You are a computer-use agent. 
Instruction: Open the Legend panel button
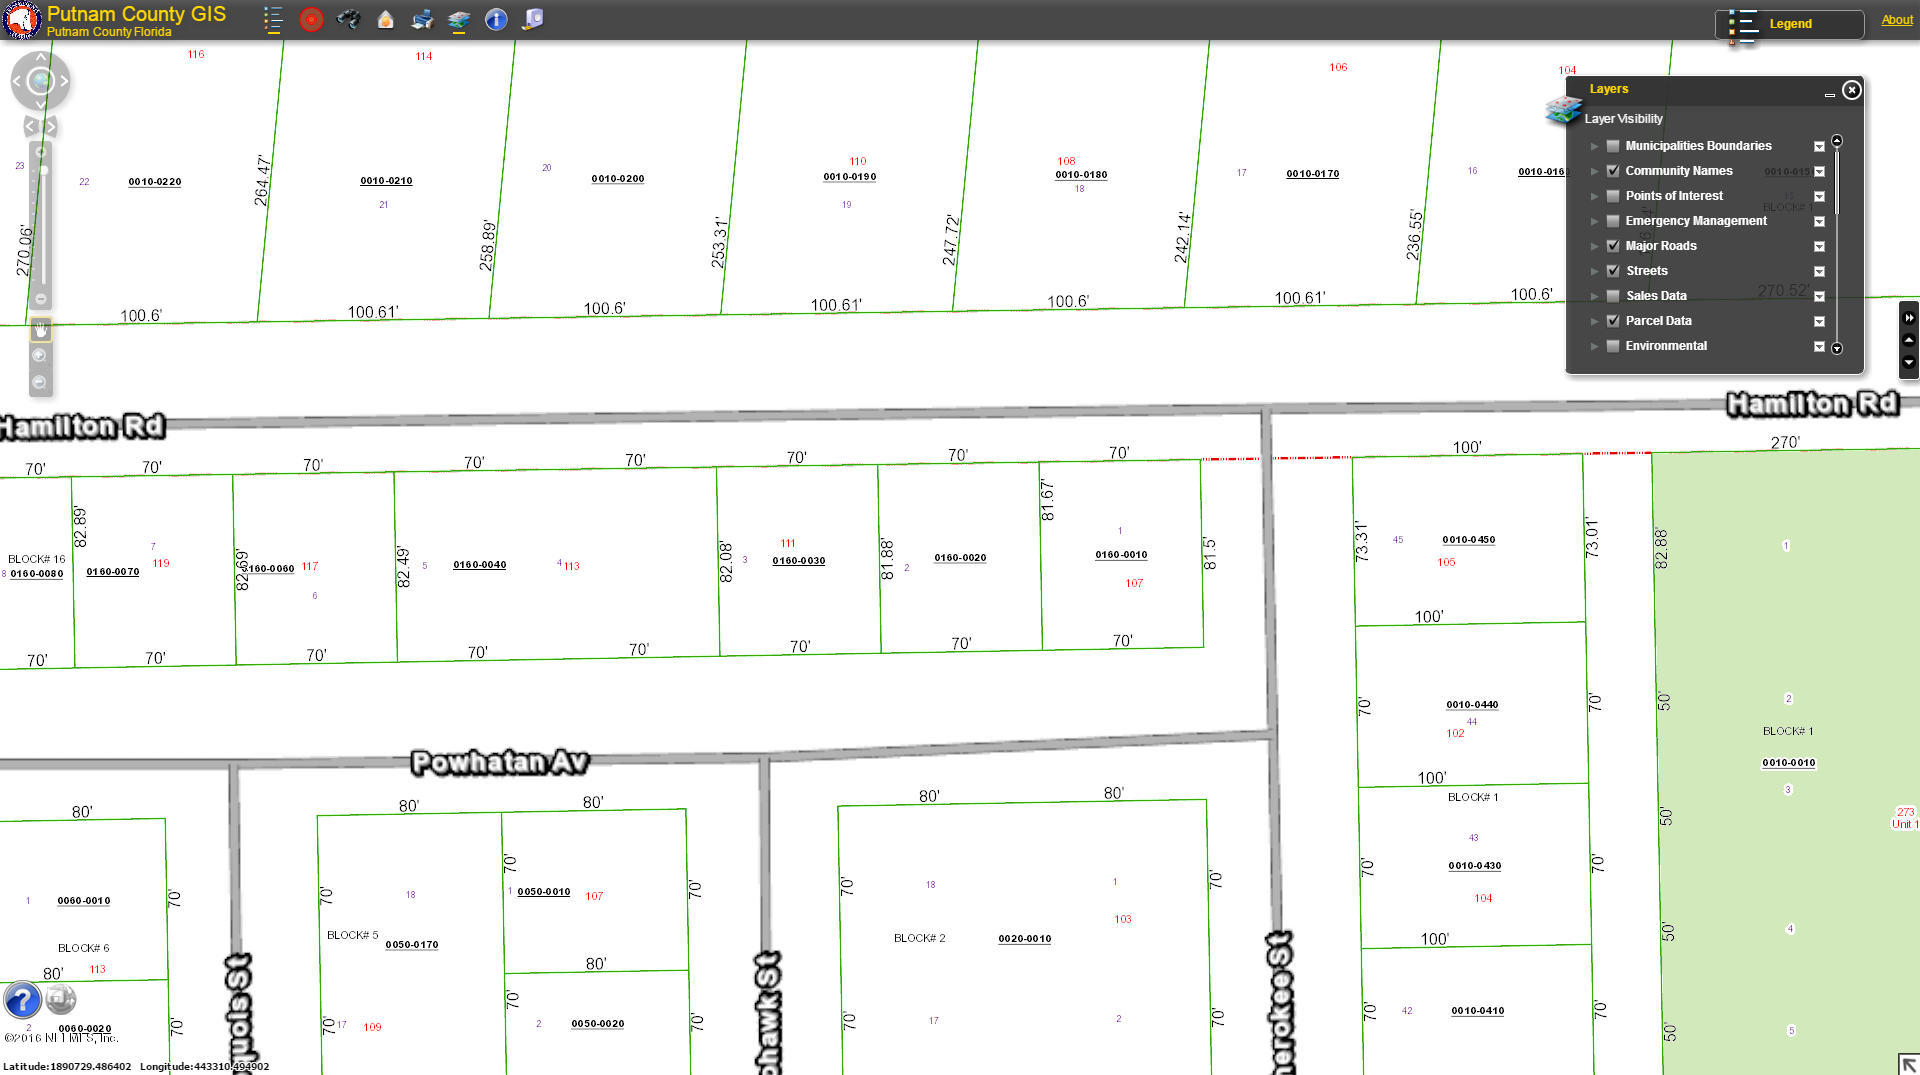tap(1790, 24)
